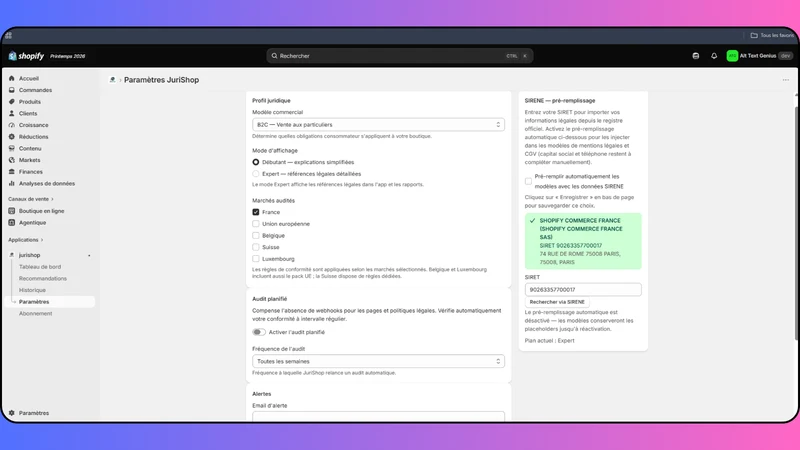Viewport: 800px width, 450px height.
Task: Click the Contenu icon
Action: point(12,148)
